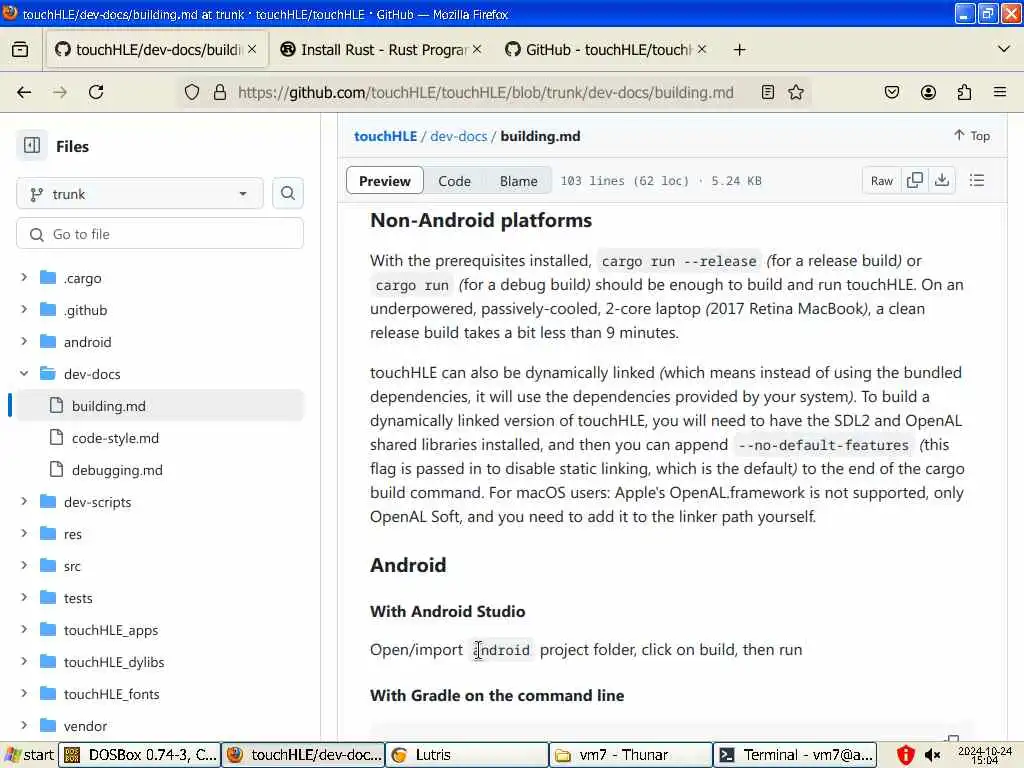
Task: Click the file search magnifier button
Action: point(287,193)
